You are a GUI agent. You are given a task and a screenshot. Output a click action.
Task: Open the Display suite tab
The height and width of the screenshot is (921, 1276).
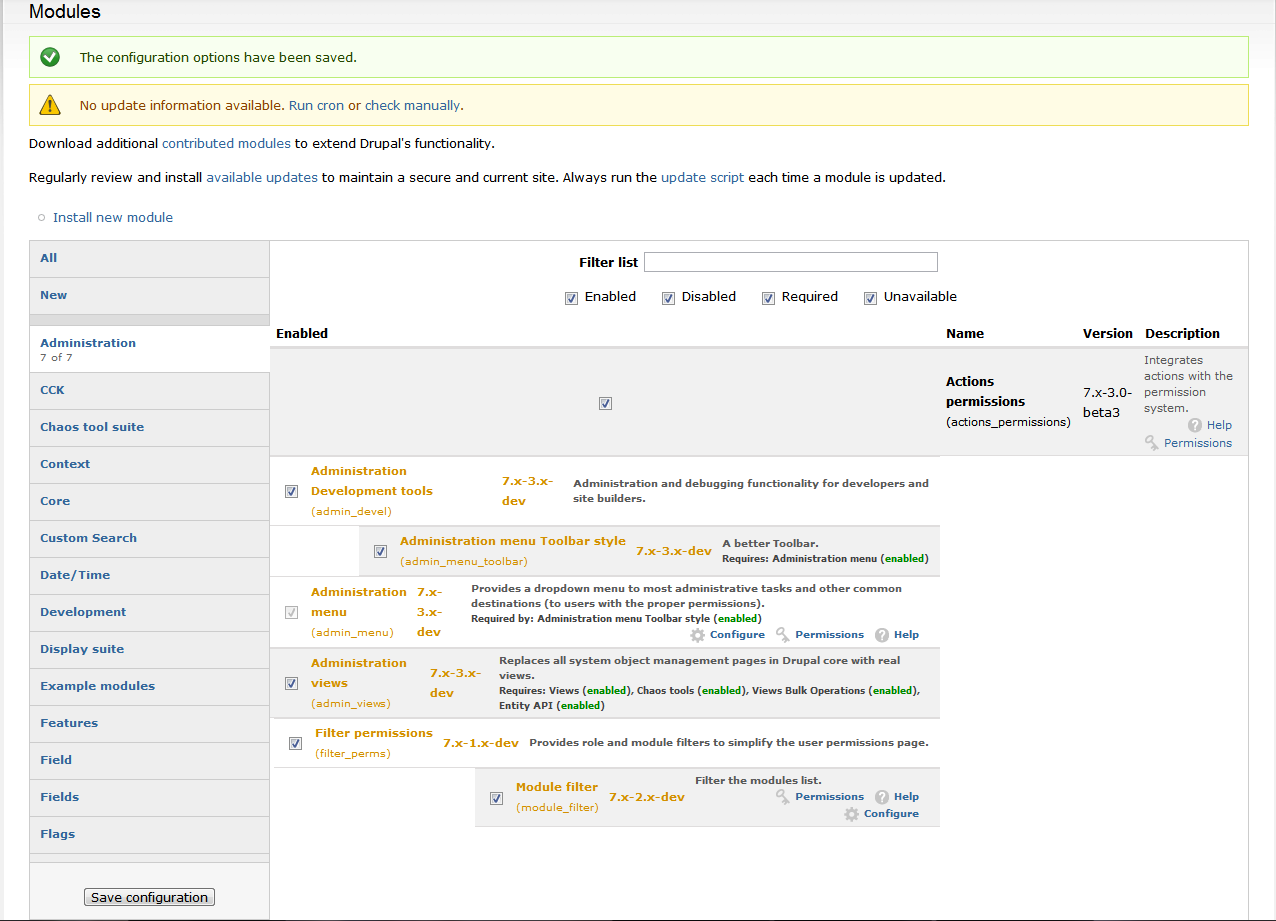pos(150,649)
